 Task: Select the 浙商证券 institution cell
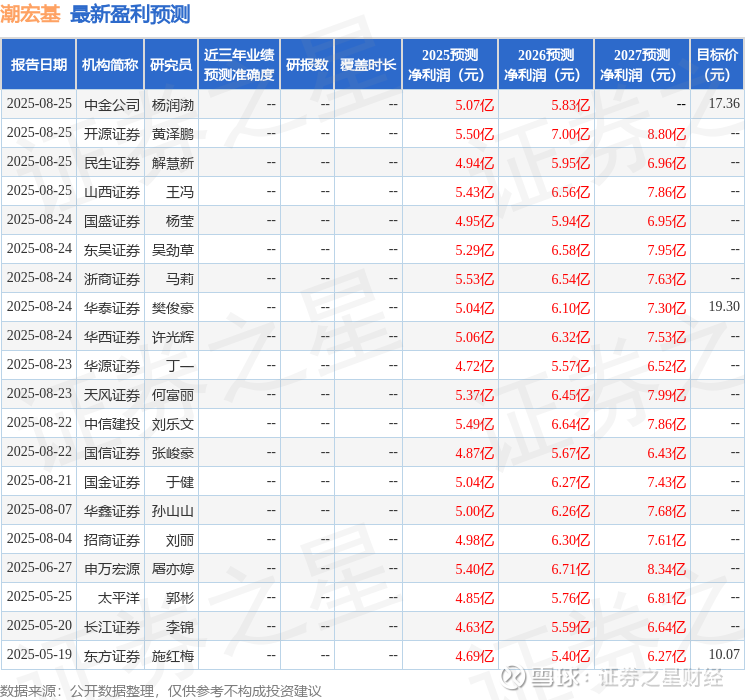click(x=112, y=279)
